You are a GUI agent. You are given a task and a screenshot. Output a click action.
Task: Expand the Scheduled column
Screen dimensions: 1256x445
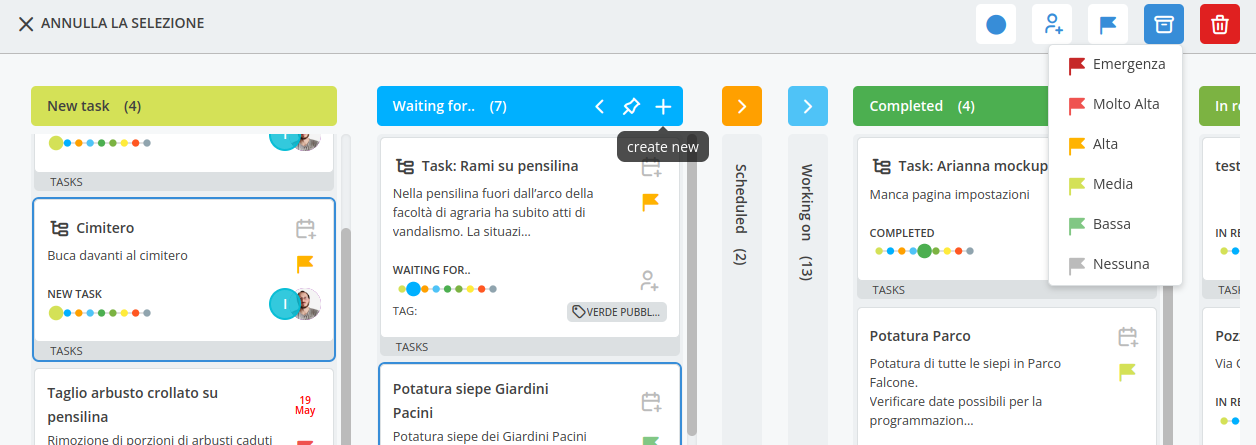coord(741,106)
